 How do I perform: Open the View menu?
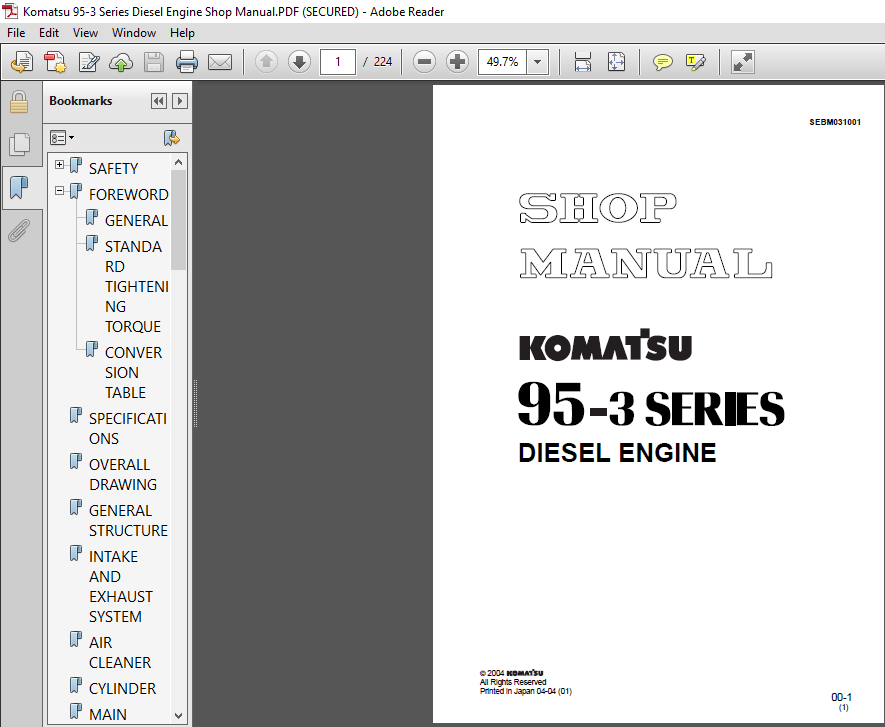(85, 33)
